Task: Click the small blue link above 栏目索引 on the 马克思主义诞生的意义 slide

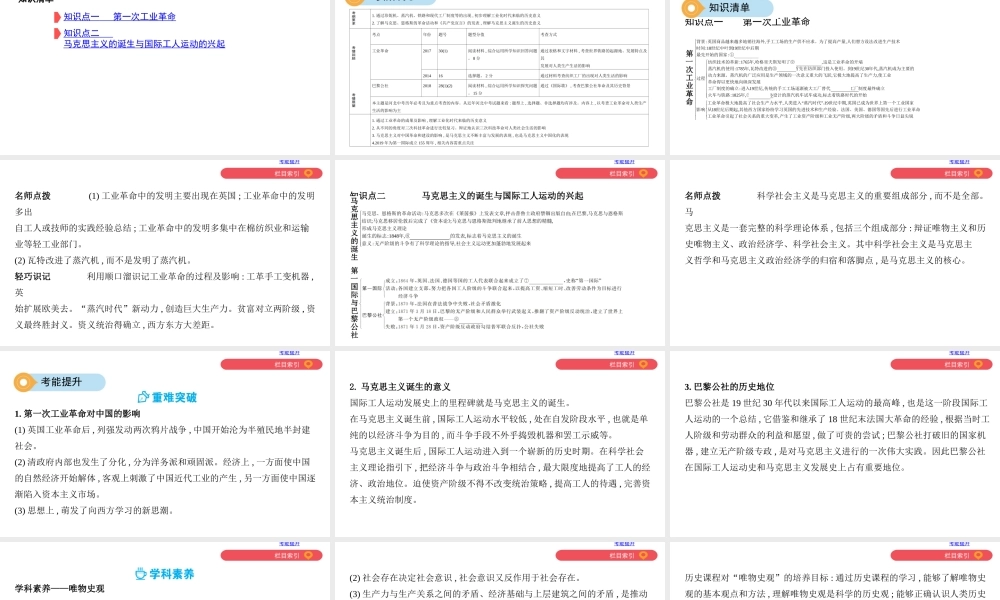Action: (624, 353)
